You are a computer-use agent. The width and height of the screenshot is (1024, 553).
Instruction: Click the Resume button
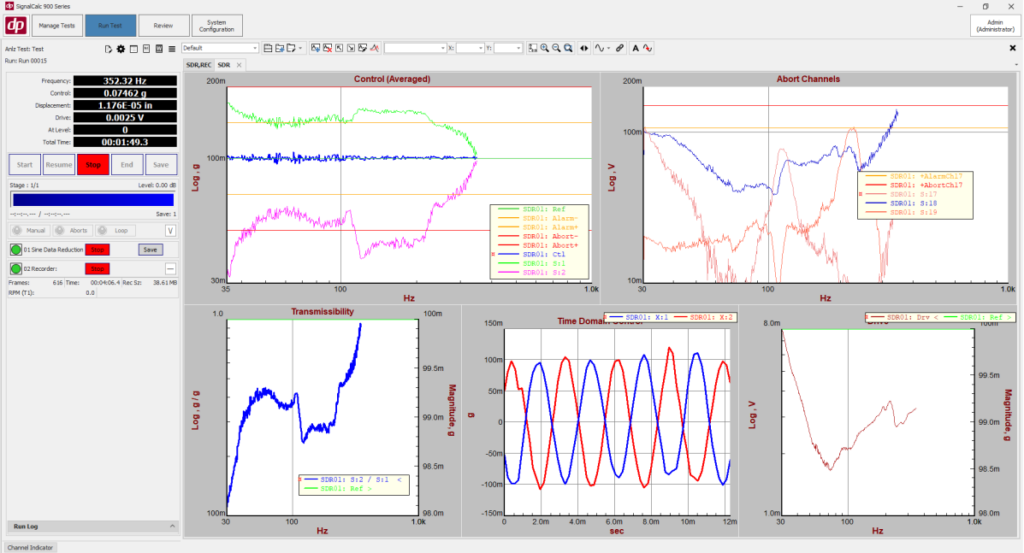click(59, 165)
